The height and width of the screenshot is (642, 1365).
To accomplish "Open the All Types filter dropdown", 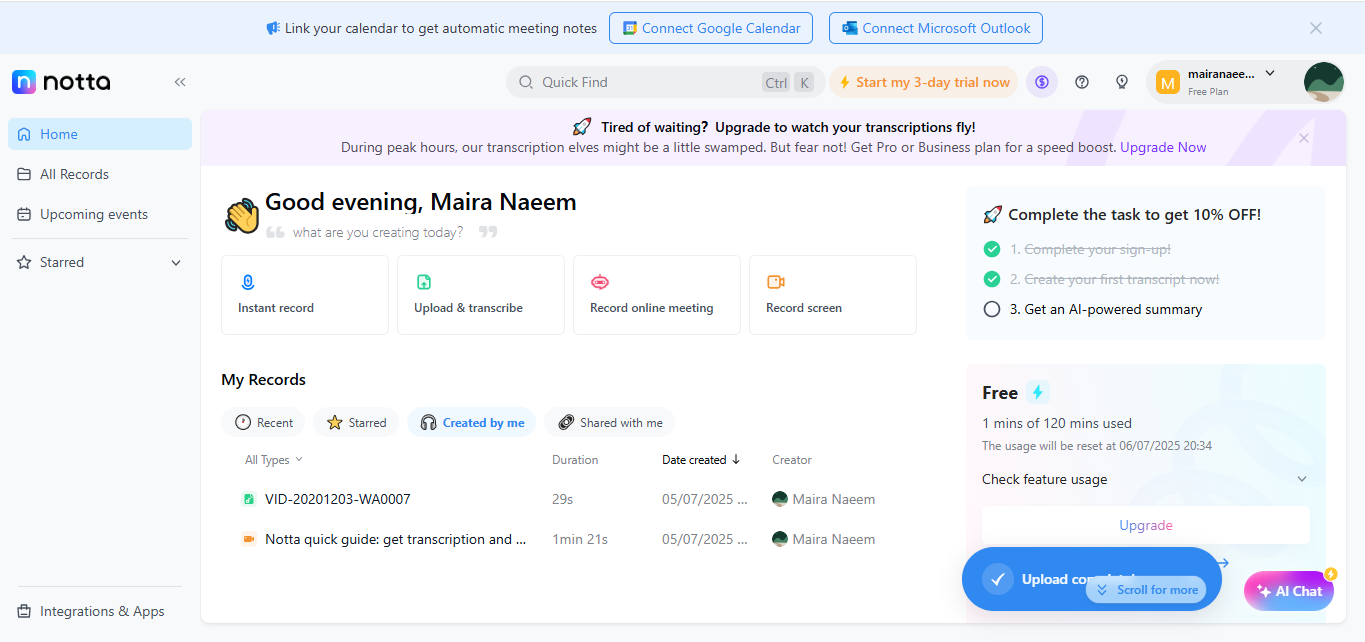I will point(273,460).
